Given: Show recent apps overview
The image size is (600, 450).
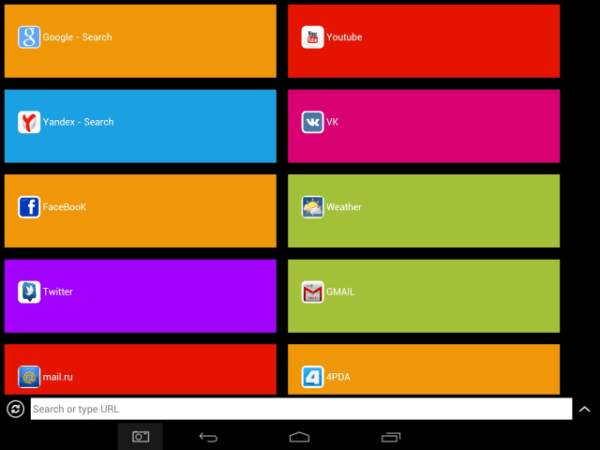Looking at the screenshot, I should 391,437.
